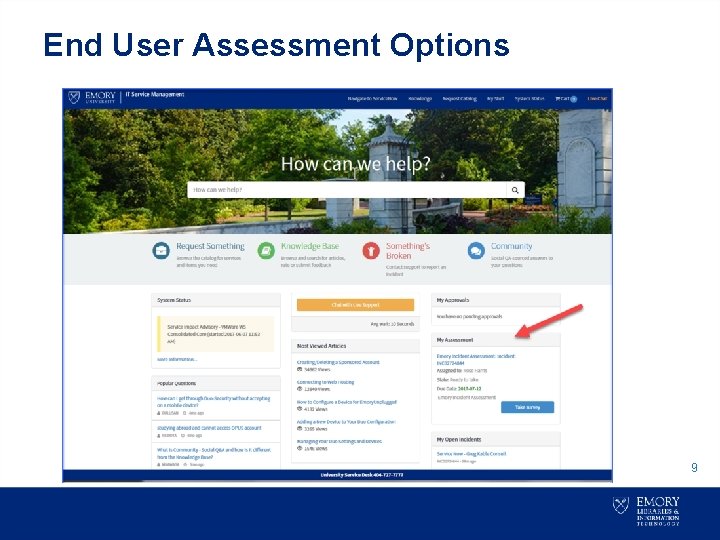Open the Cart in the top navigation
This screenshot has width=720, height=540.
tap(566, 99)
